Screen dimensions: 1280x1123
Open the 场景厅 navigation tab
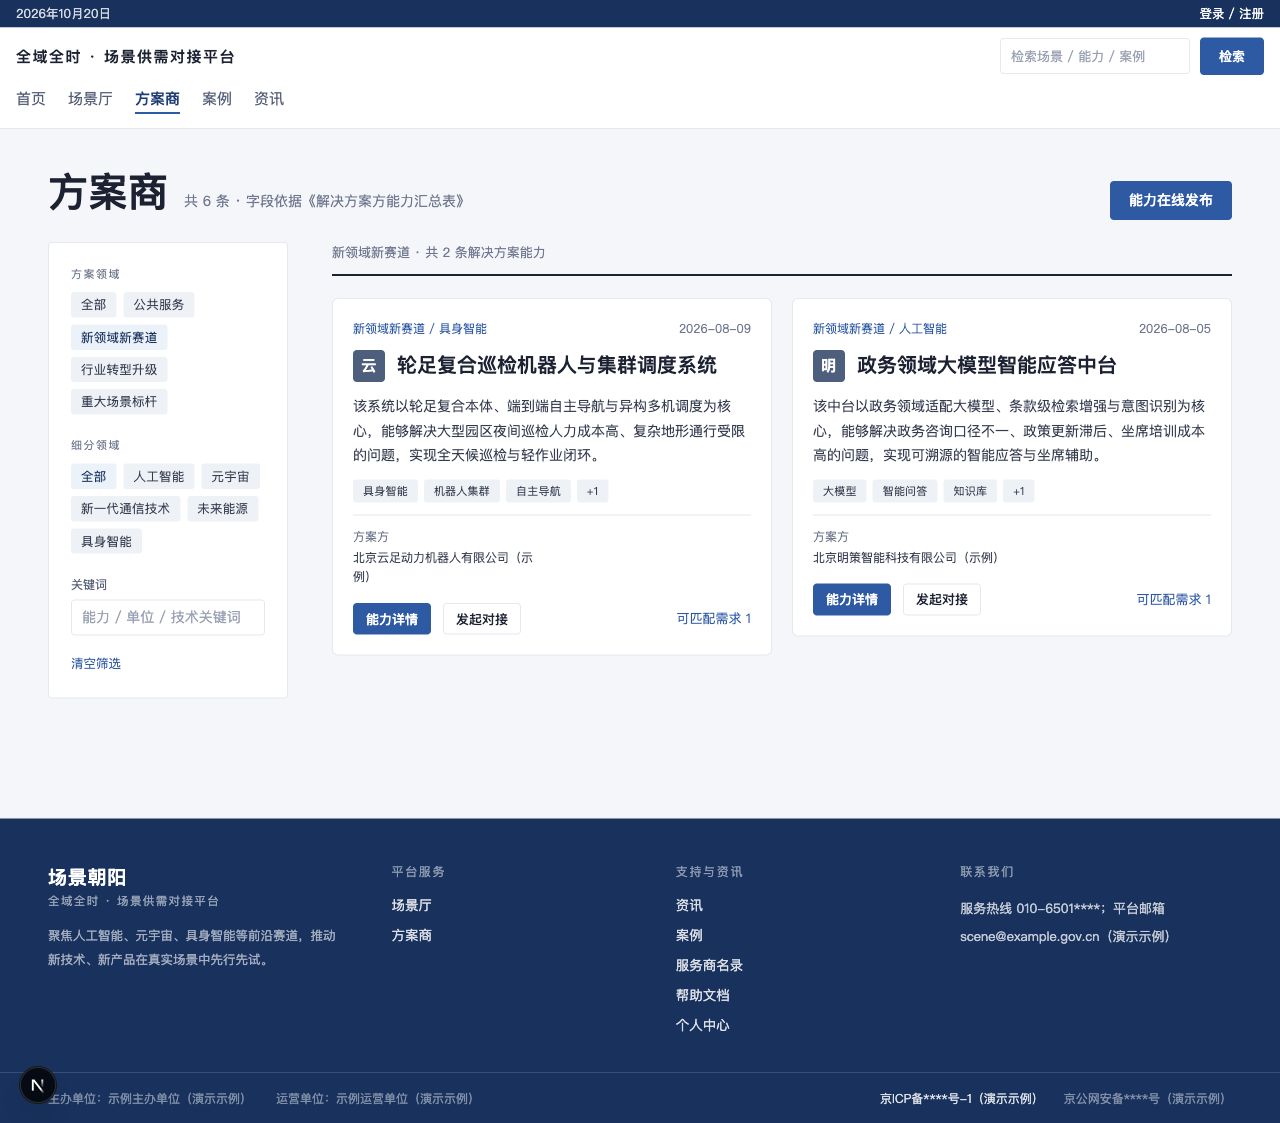[x=90, y=99]
